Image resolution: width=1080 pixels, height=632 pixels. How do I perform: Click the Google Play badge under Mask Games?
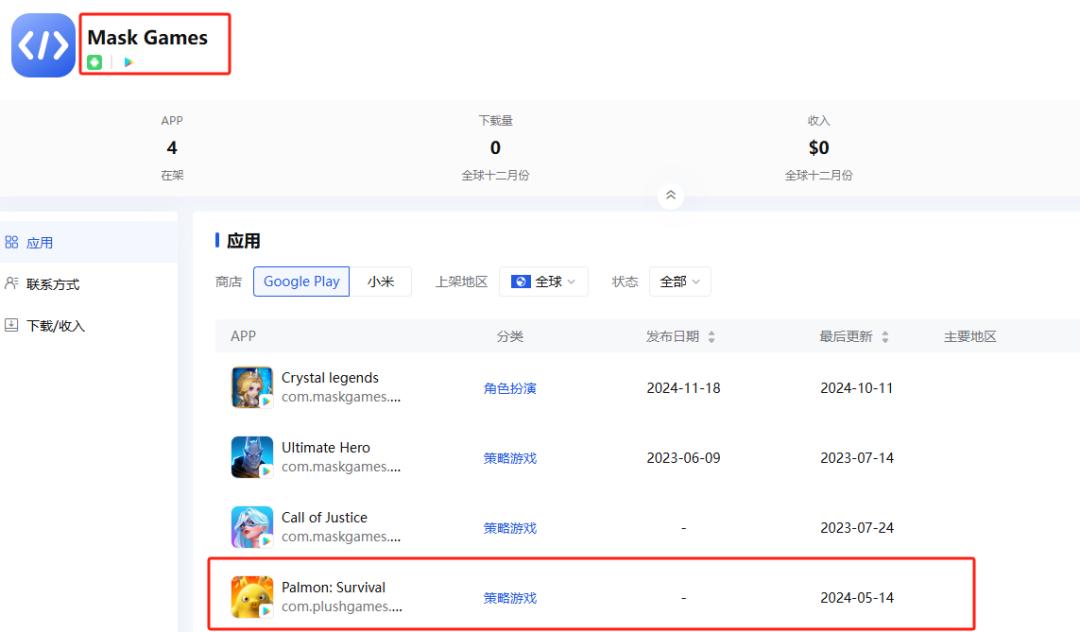coord(127,62)
